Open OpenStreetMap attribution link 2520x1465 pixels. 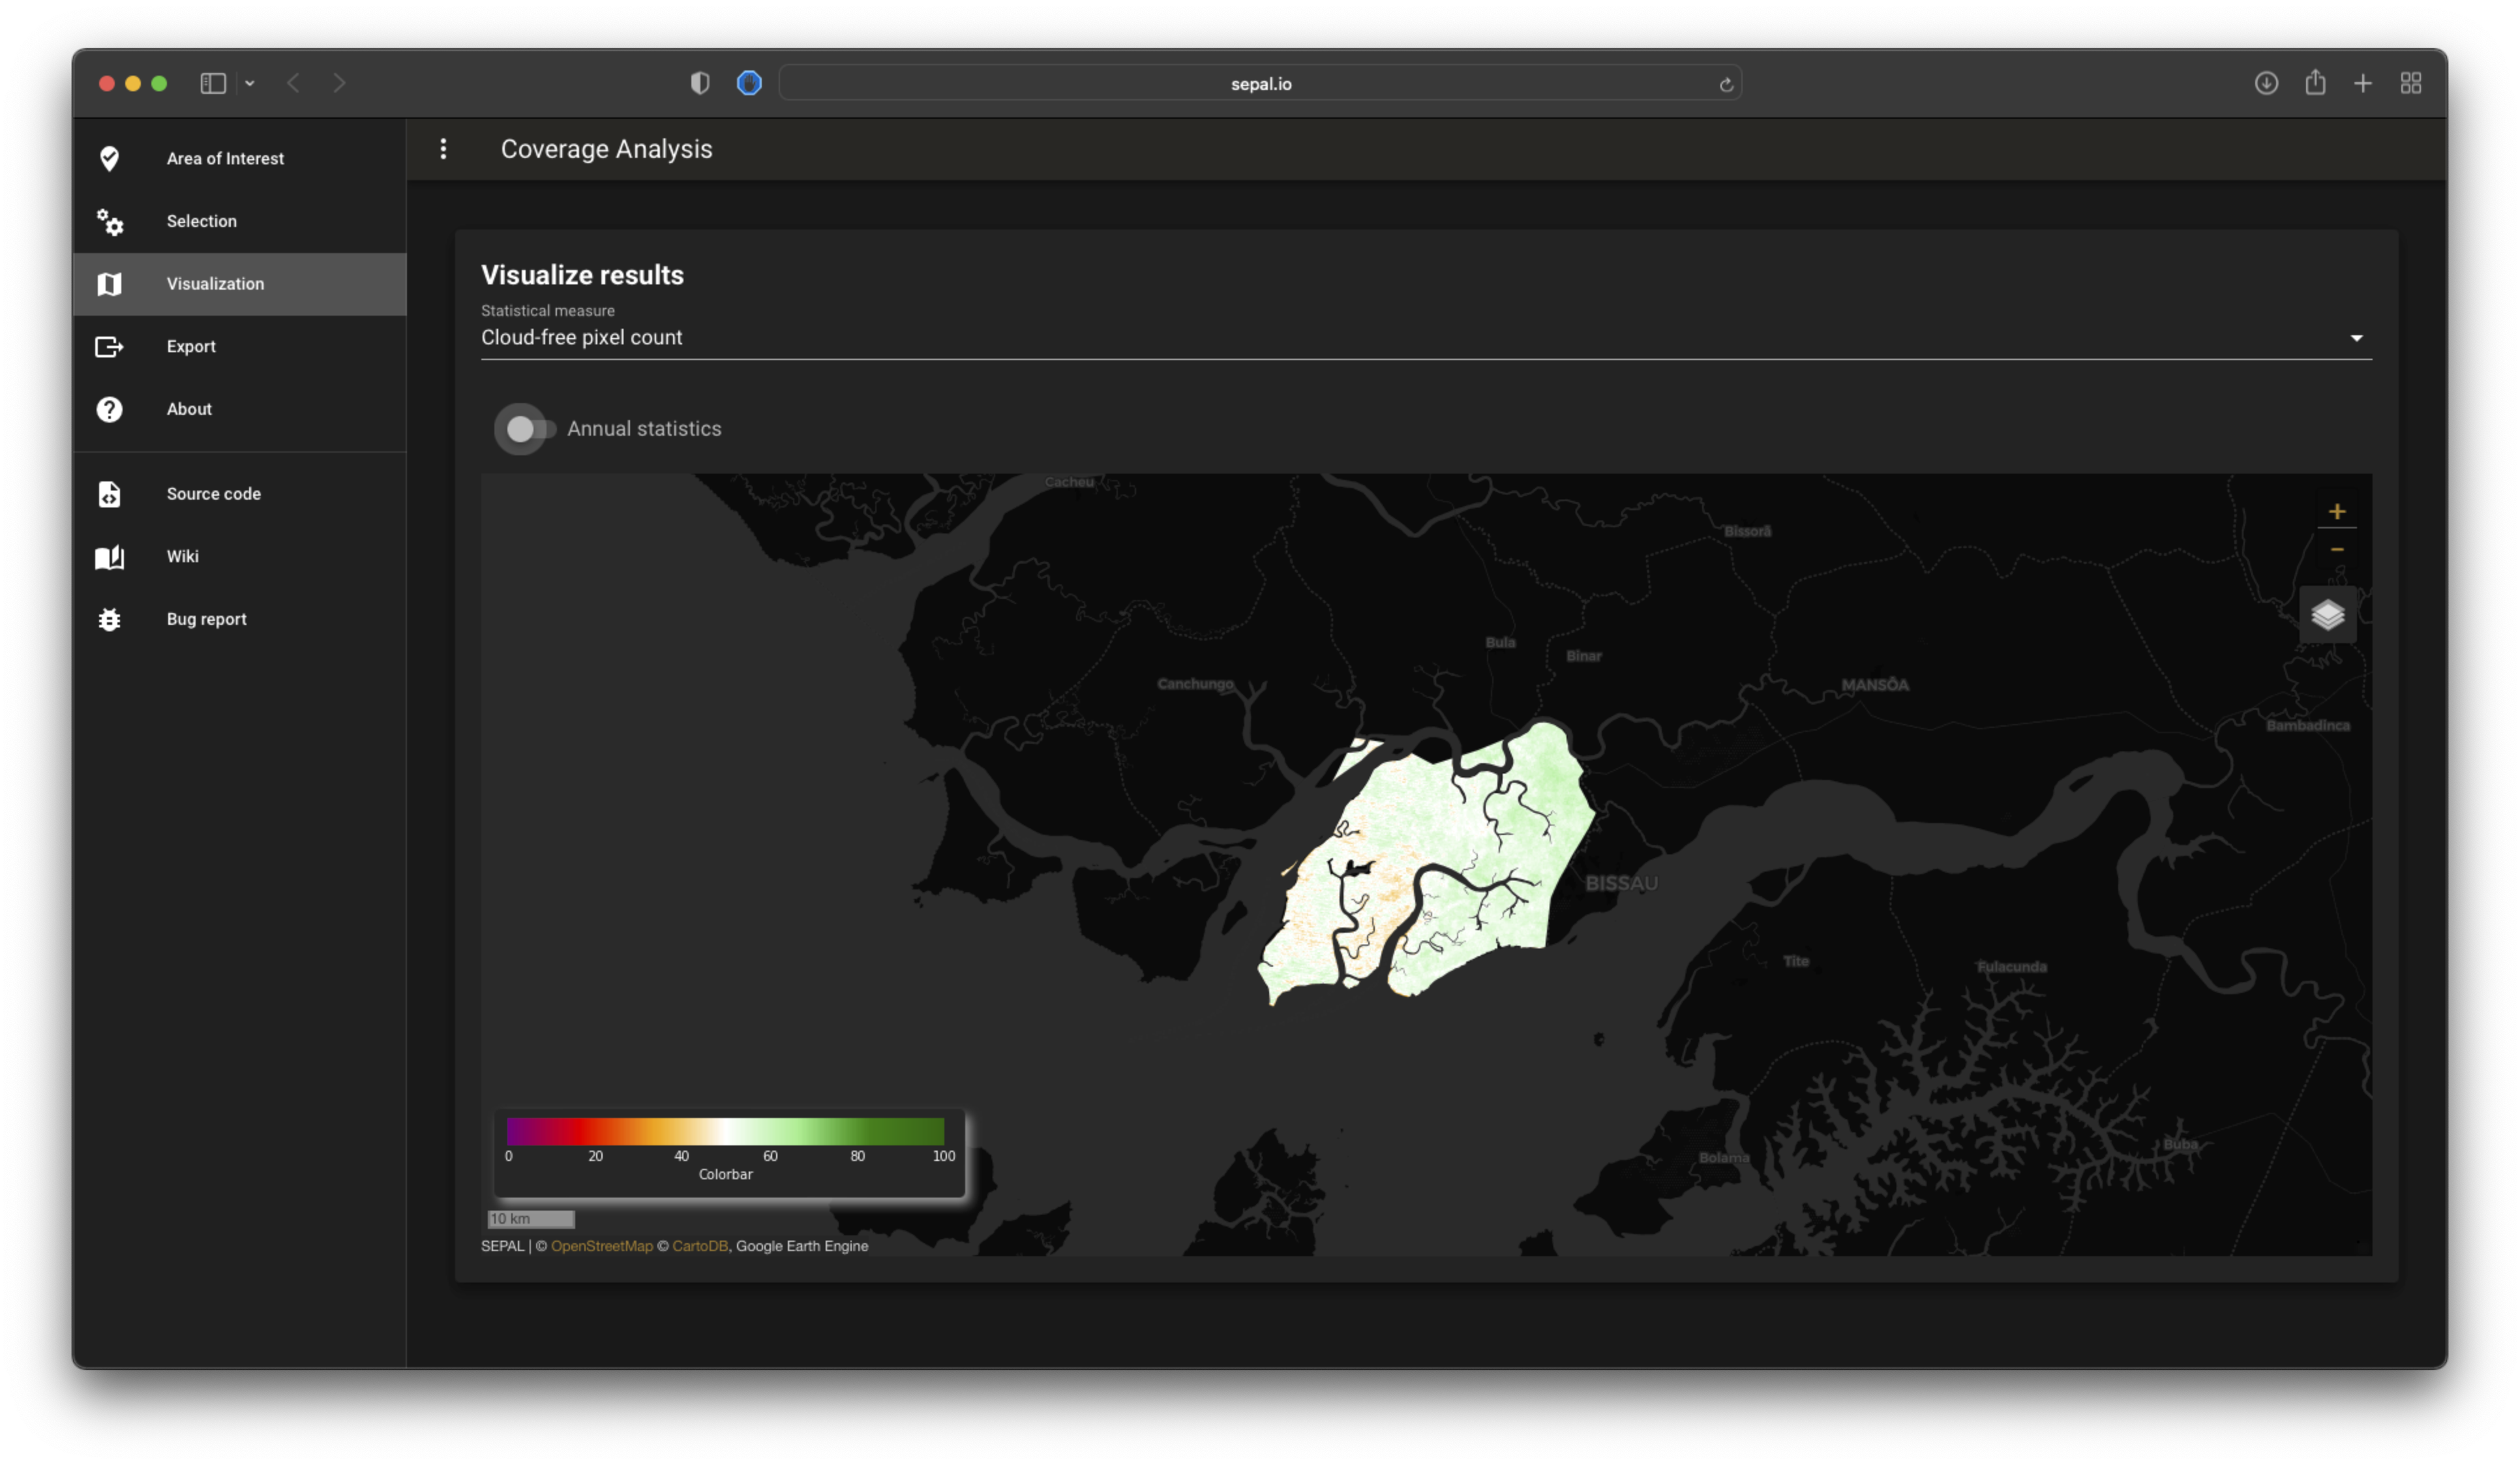(601, 1246)
